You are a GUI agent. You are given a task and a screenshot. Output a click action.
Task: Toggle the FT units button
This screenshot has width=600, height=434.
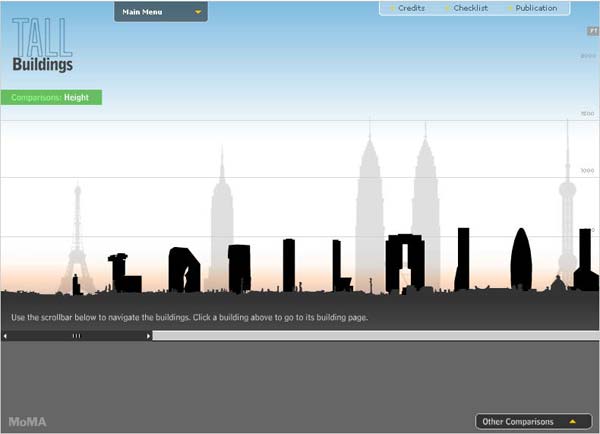coord(593,31)
